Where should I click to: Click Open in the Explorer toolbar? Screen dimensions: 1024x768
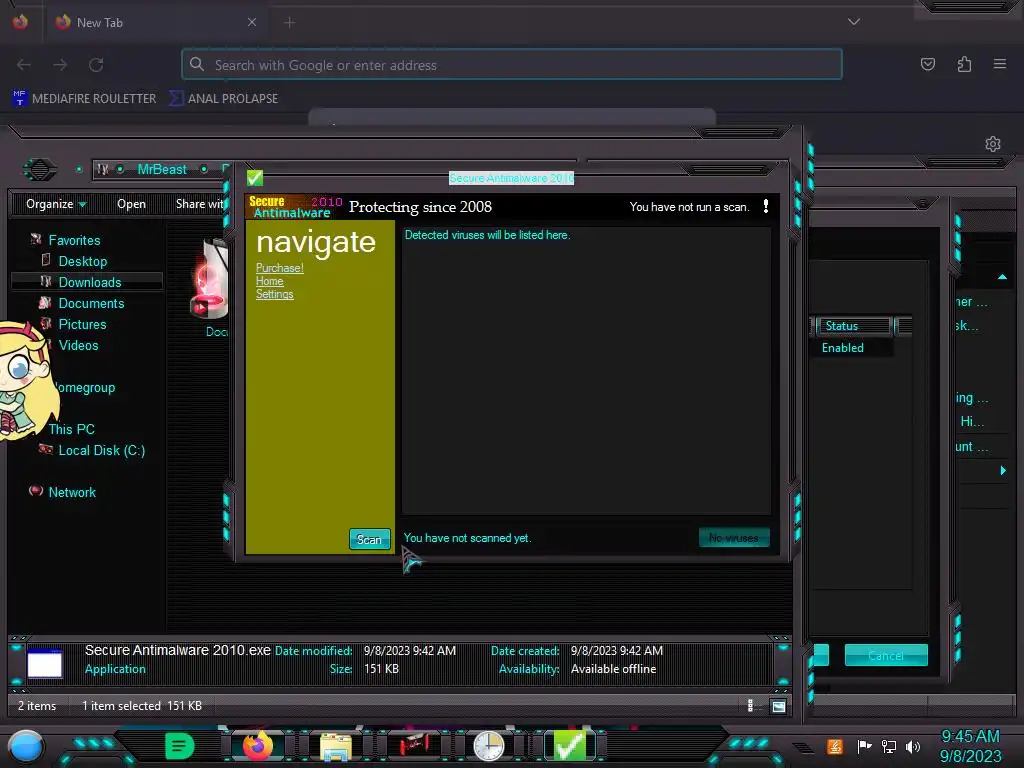pos(131,204)
